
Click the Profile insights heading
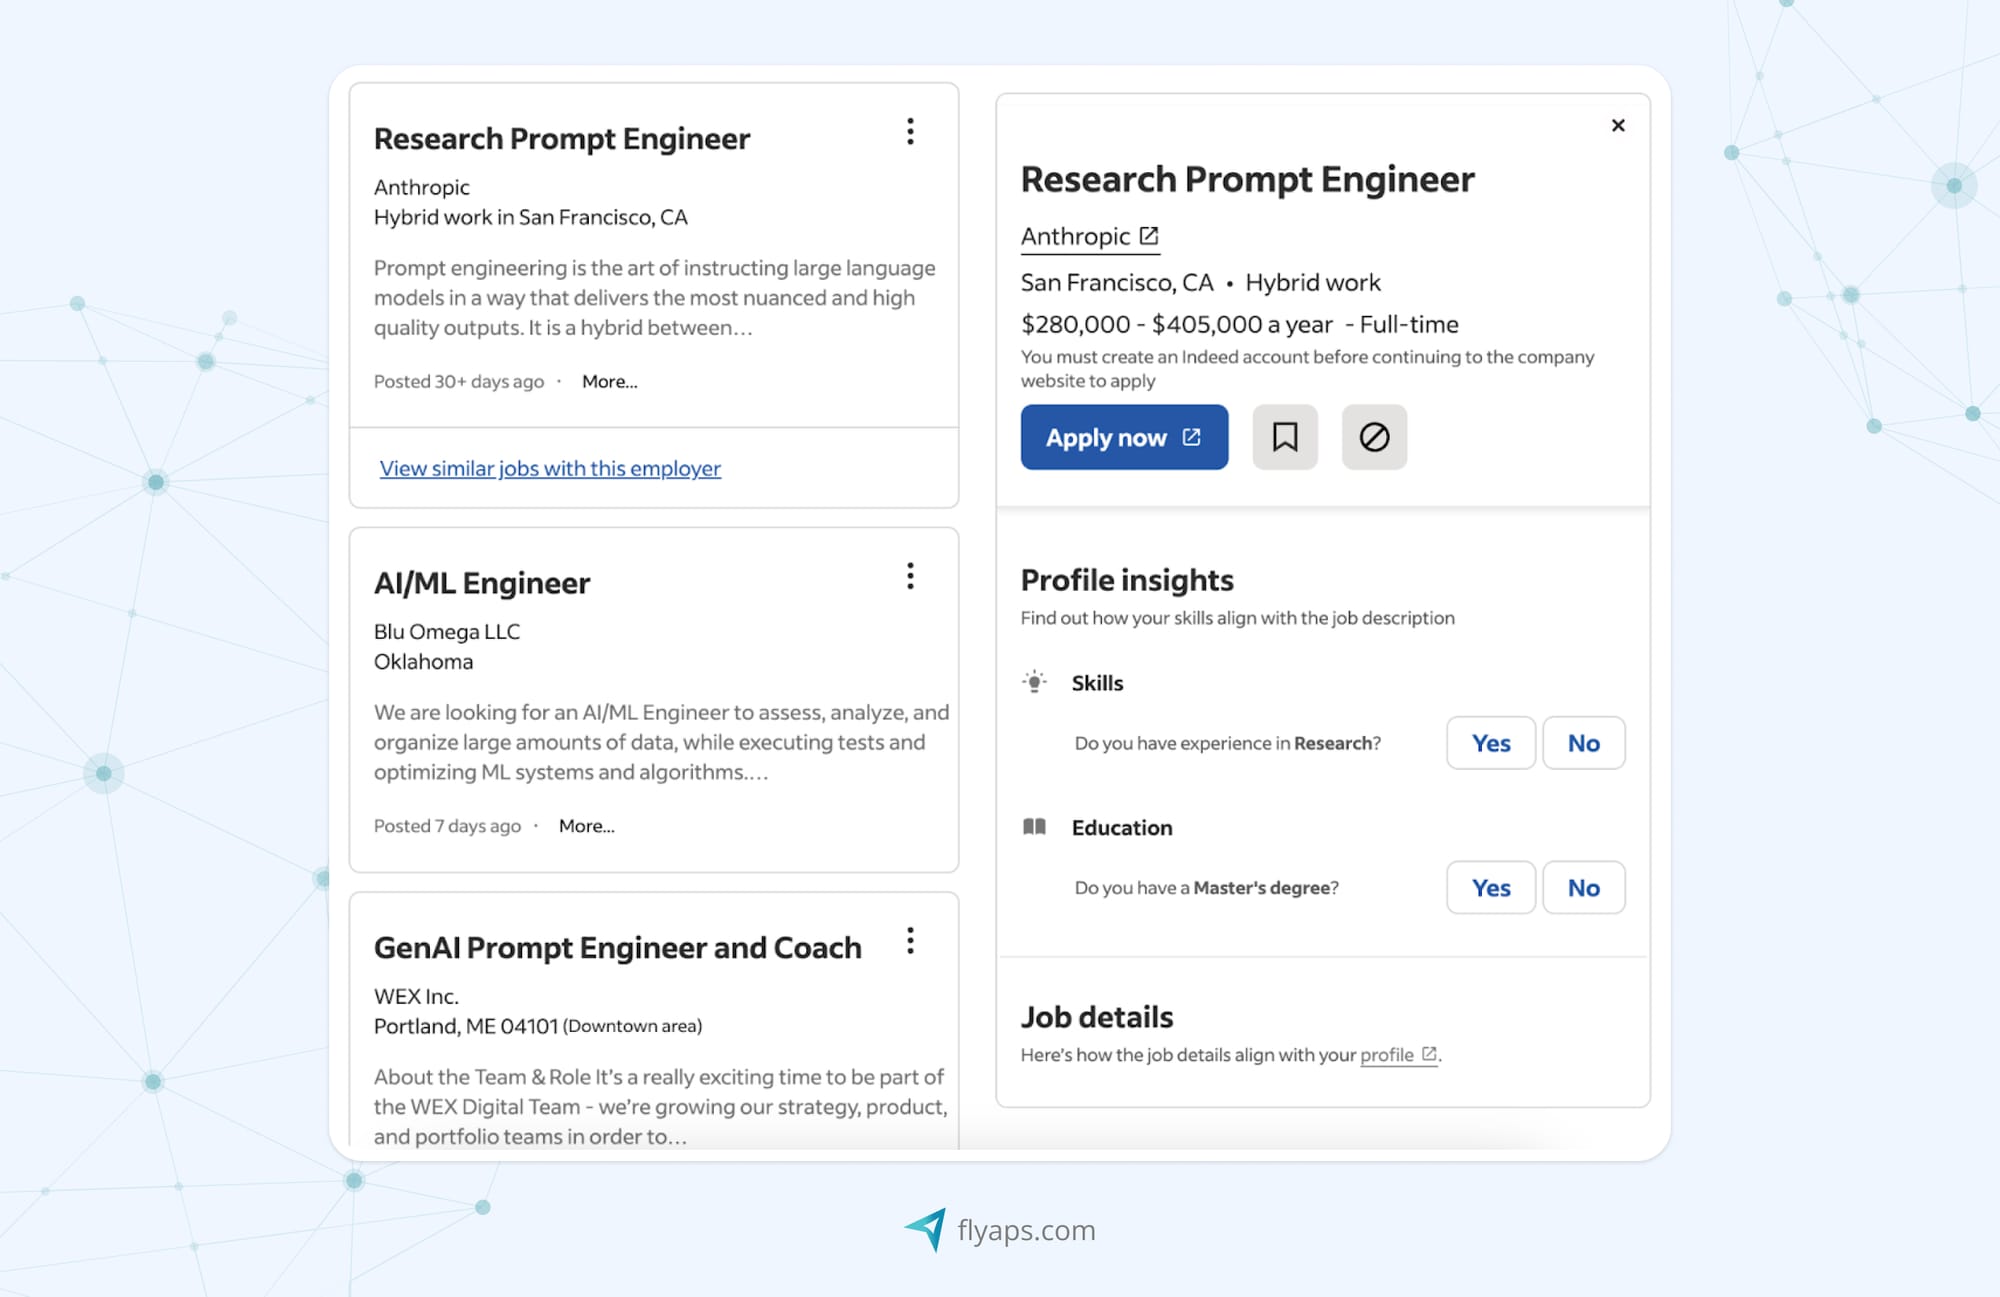click(x=1127, y=580)
